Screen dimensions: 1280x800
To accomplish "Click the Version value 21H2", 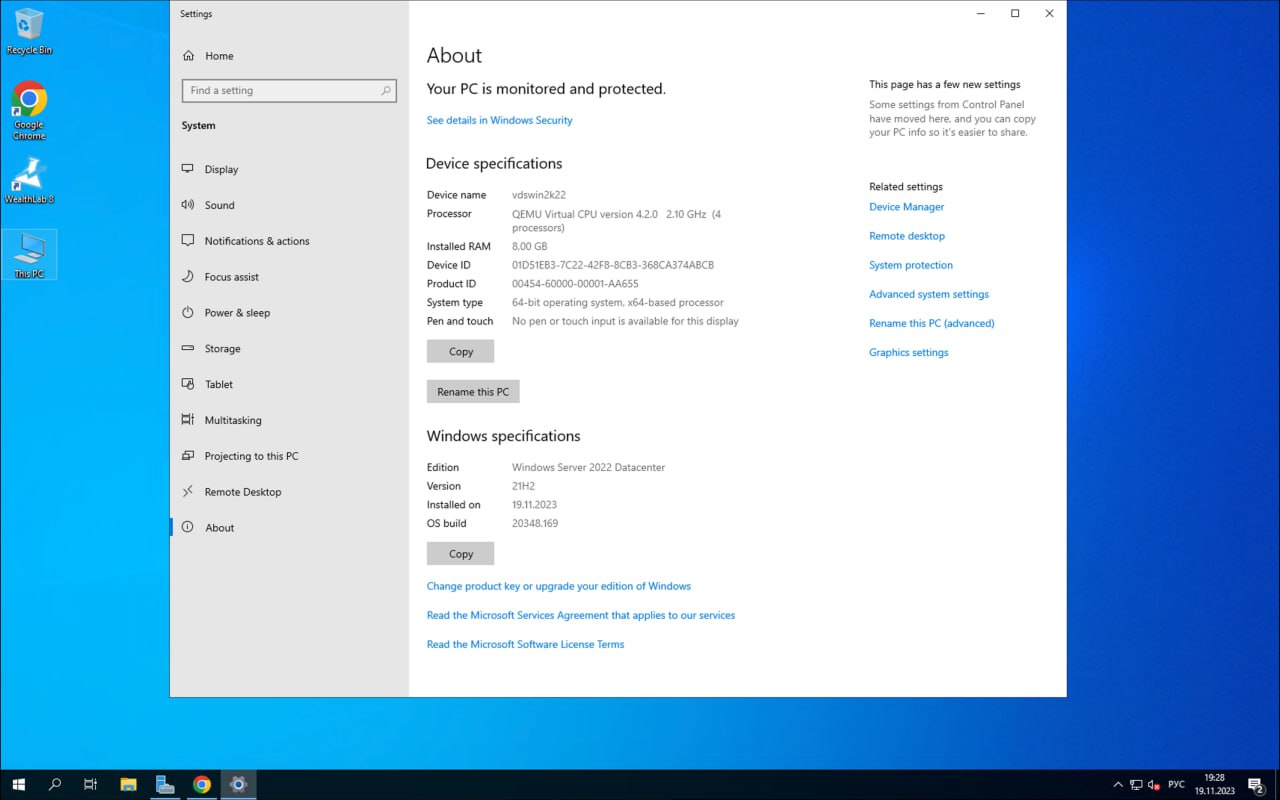I will [523, 486].
